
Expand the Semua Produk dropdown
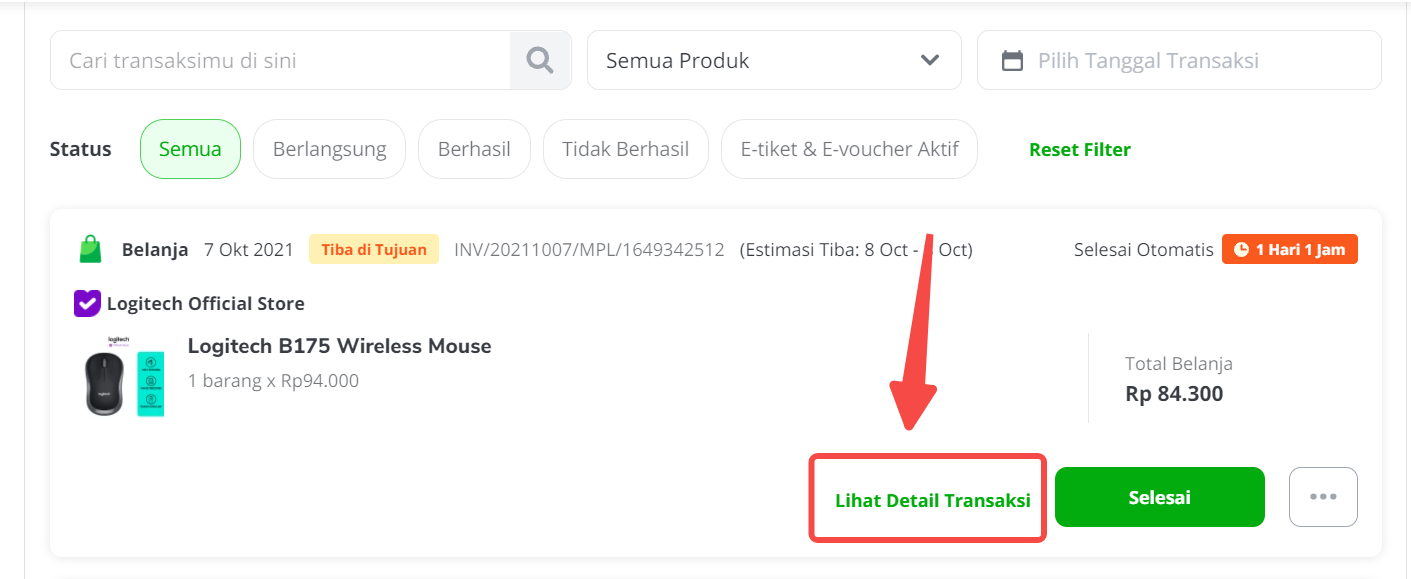click(774, 60)
